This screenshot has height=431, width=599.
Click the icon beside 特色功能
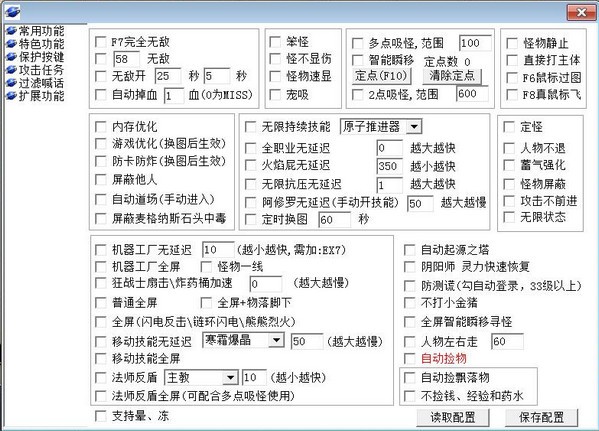11,44
